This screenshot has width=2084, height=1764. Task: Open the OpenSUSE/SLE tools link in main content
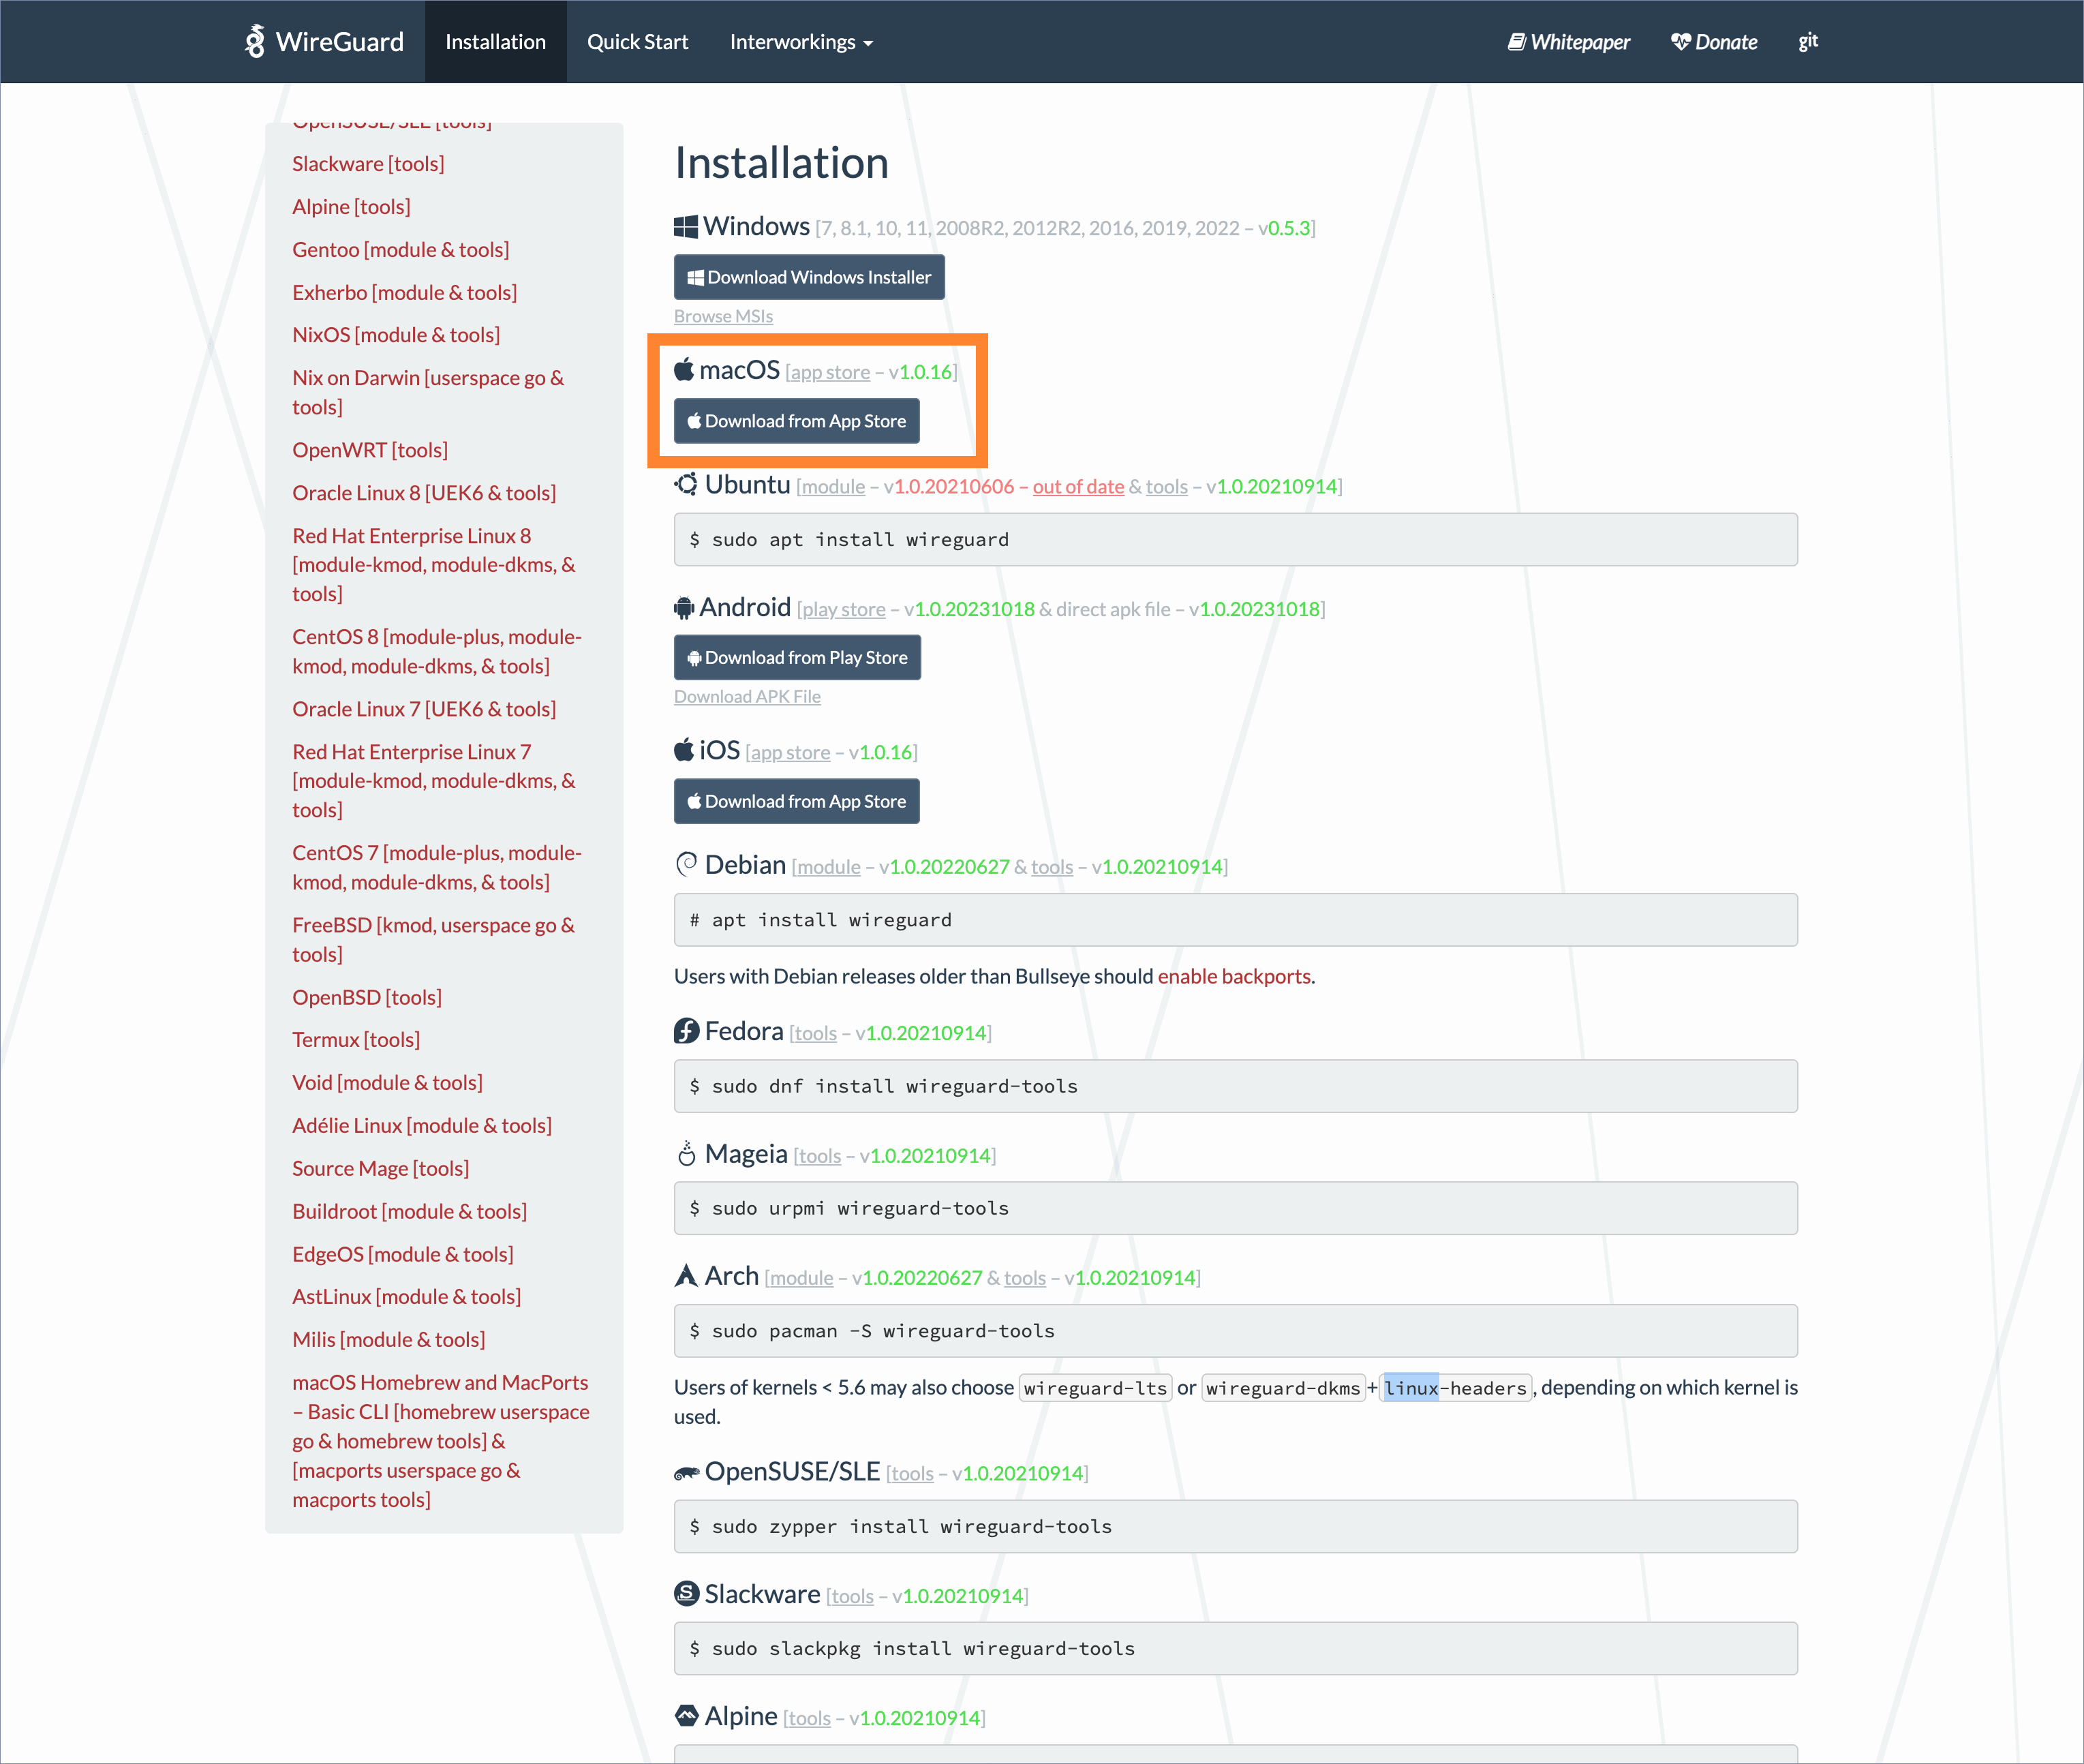pyautogui.click(x=912, y=1474)
